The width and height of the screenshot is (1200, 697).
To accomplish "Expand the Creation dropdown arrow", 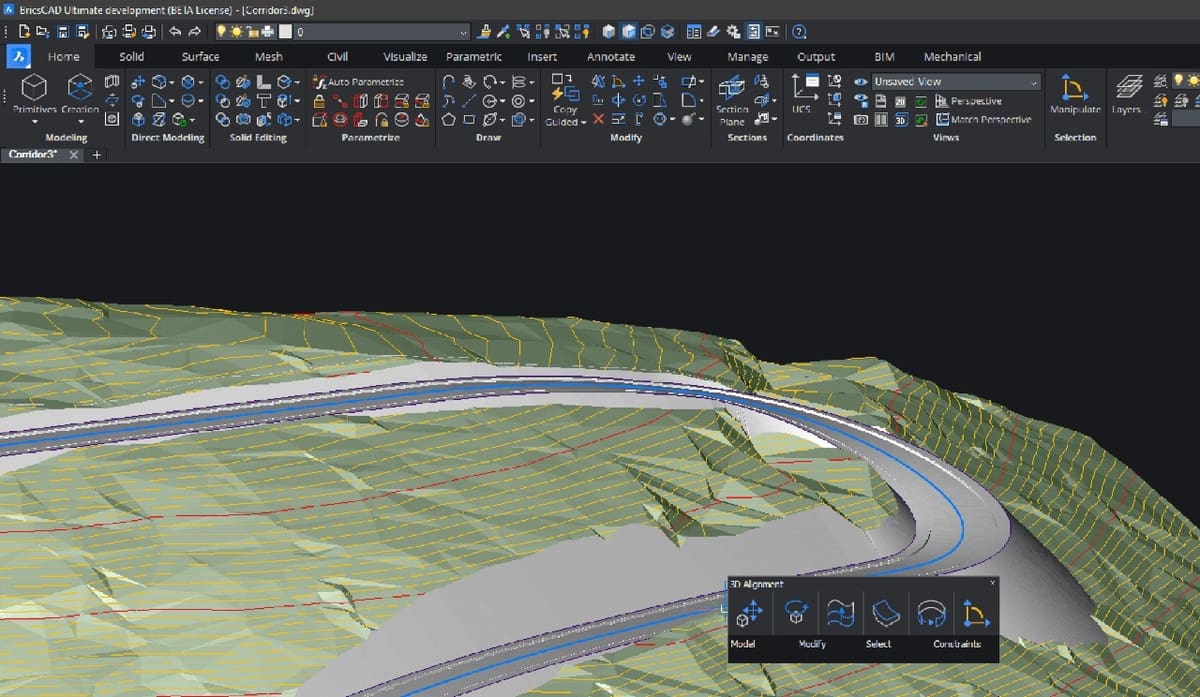I will coord(81,122).
